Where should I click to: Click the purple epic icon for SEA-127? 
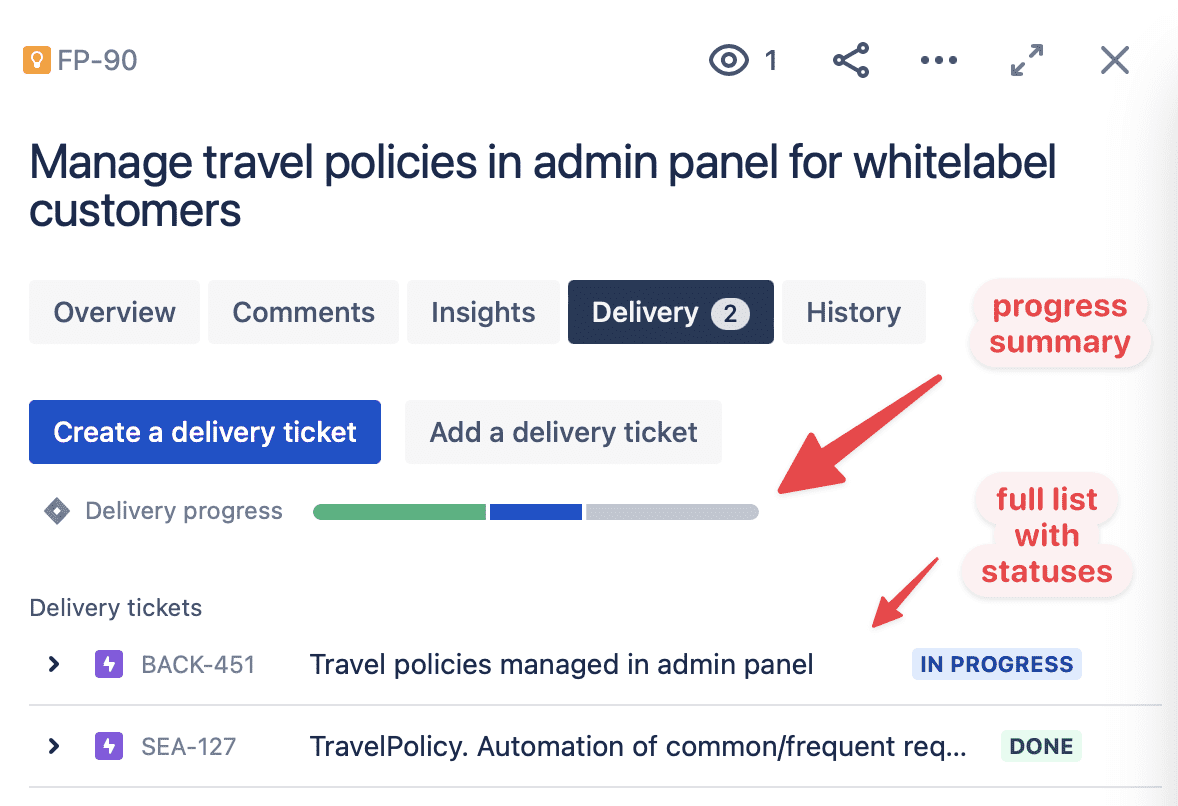(x=109, y=746)
